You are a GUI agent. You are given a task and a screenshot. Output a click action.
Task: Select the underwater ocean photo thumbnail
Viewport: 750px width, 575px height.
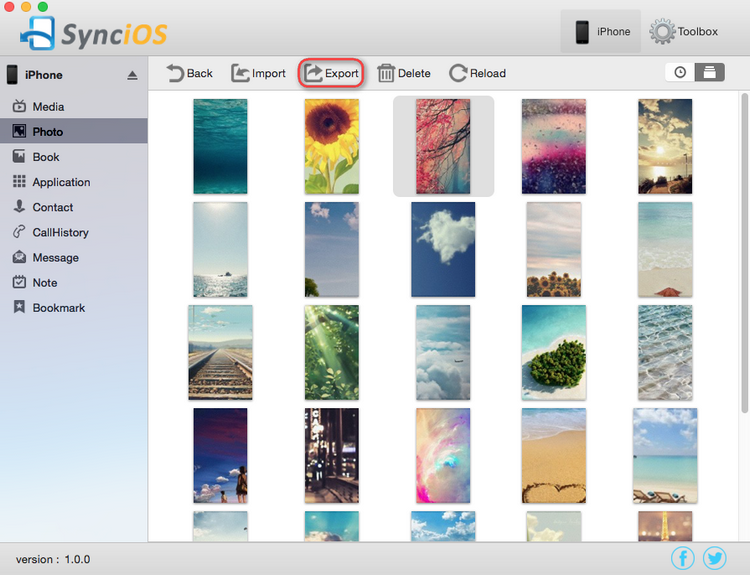point(220,146)
